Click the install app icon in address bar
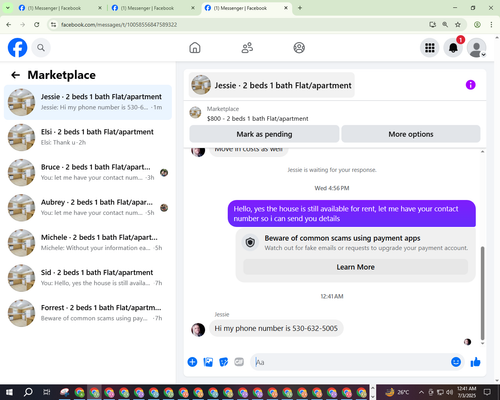Image resolution: width=500 pixels, height=400 pixels. click(432, 25)
